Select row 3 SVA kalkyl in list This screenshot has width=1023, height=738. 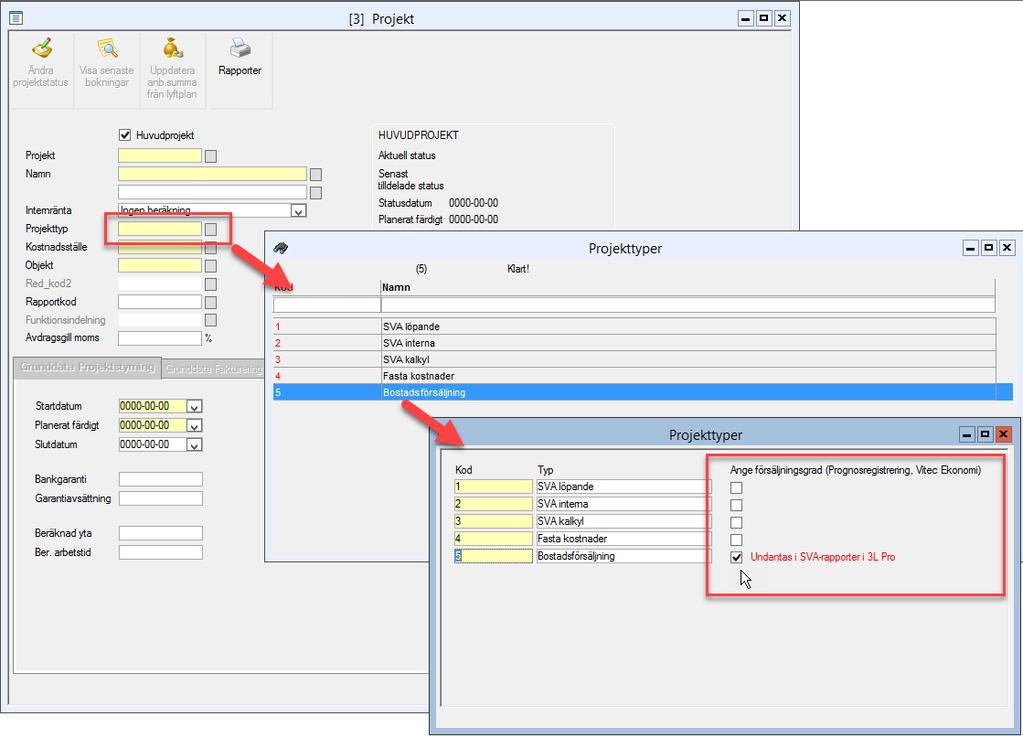634,359
